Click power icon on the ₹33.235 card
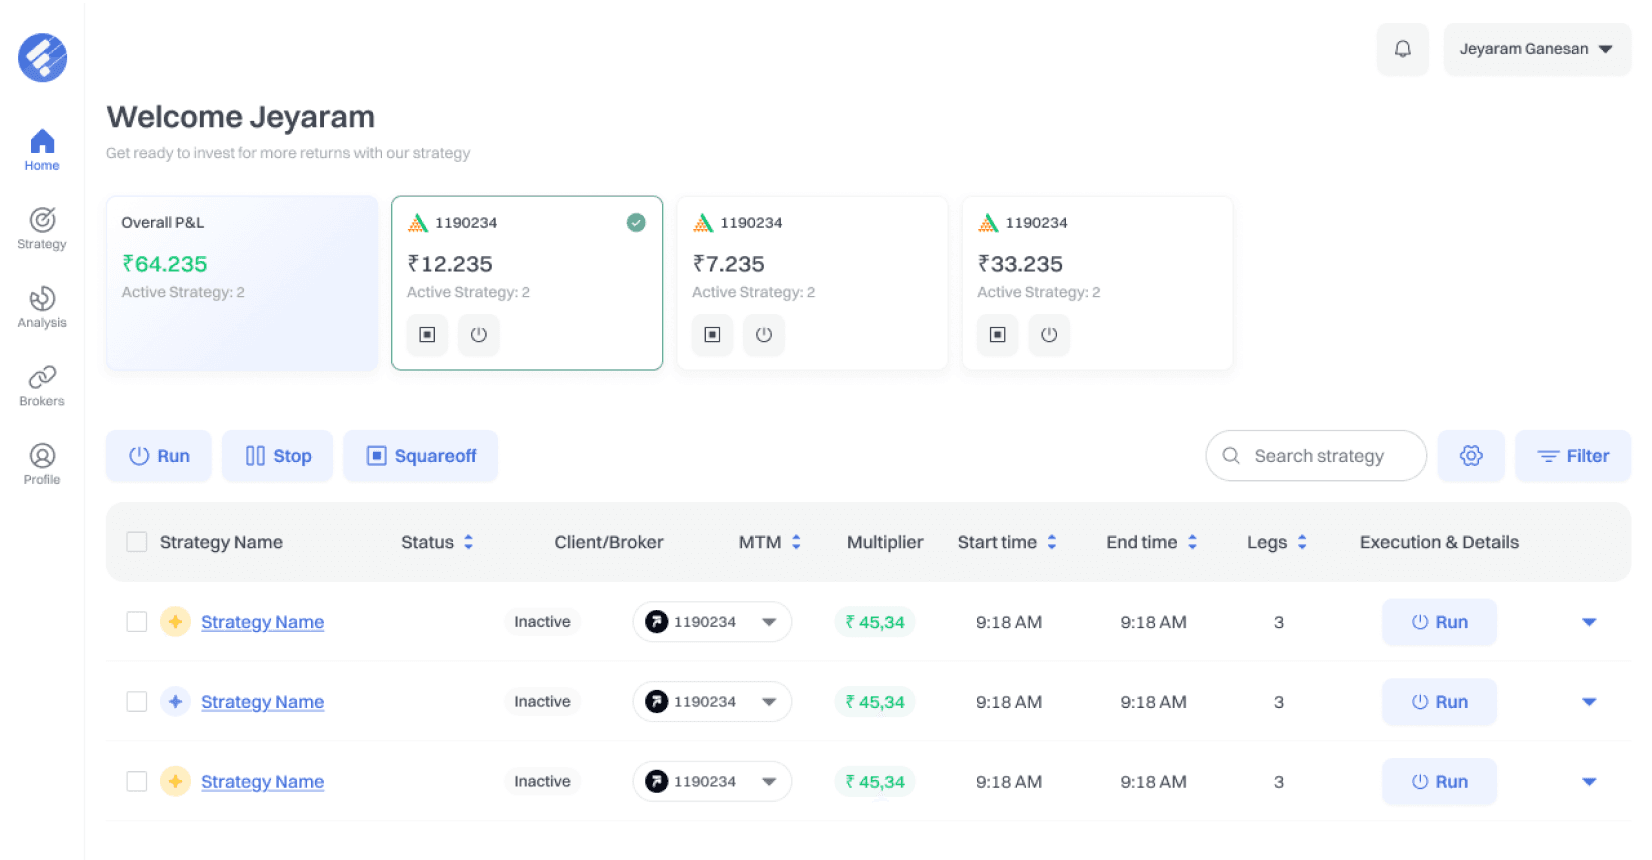Image resolution: width=1652 pixels, height=860 pixels. point(1049,335)
